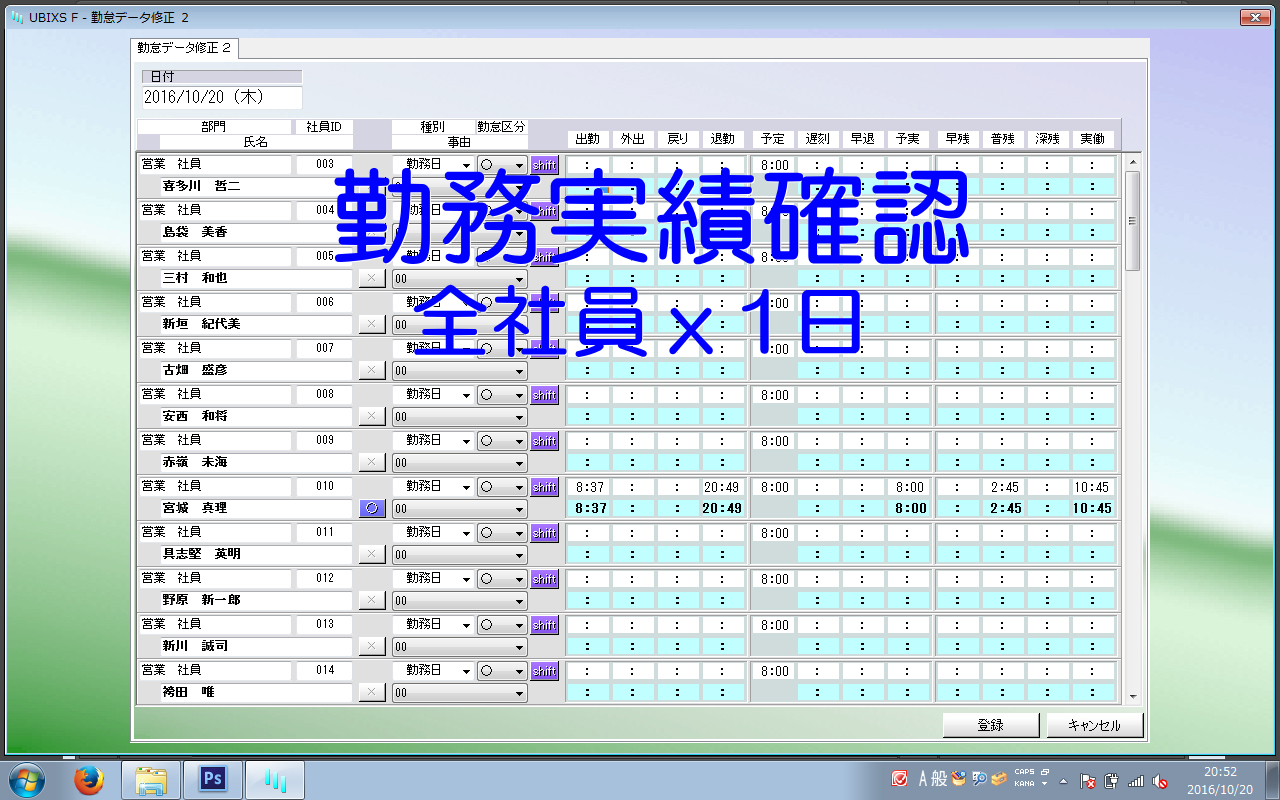The image size is (1280, 800).
Task: Click the shift button for employee 008
Action: pyautogui.click(x=544, y=395)
